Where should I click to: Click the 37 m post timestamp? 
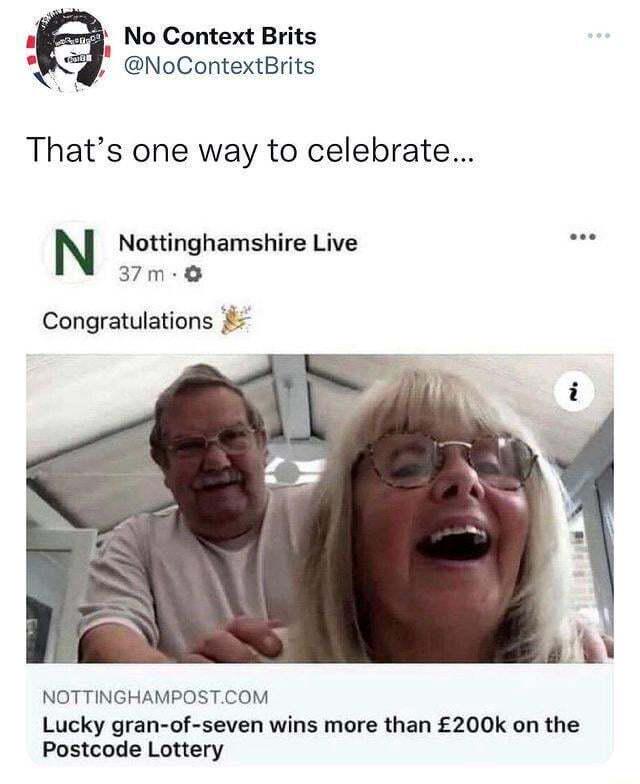pyautogui.click(x=136, y=272)
